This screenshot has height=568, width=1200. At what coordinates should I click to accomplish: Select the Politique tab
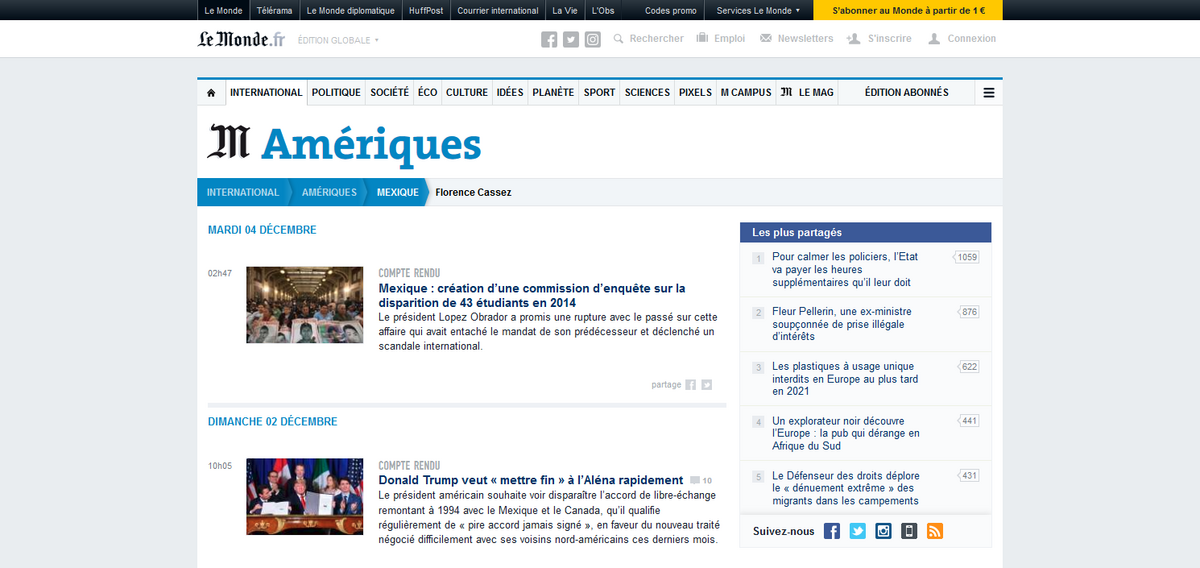point(336,92)
